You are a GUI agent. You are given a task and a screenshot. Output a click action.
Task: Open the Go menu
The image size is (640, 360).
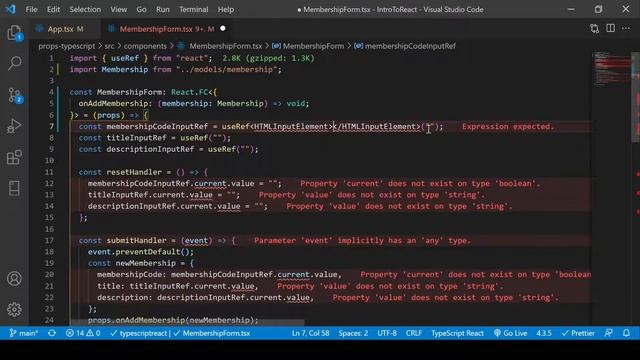pos(141,9)
